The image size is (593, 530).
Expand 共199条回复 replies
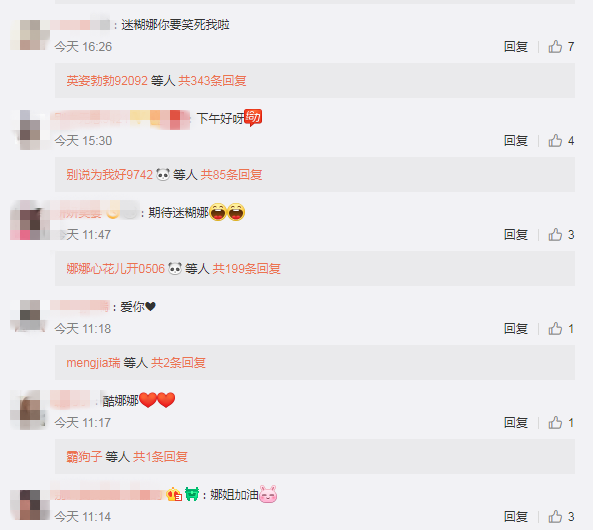[246, 269]
